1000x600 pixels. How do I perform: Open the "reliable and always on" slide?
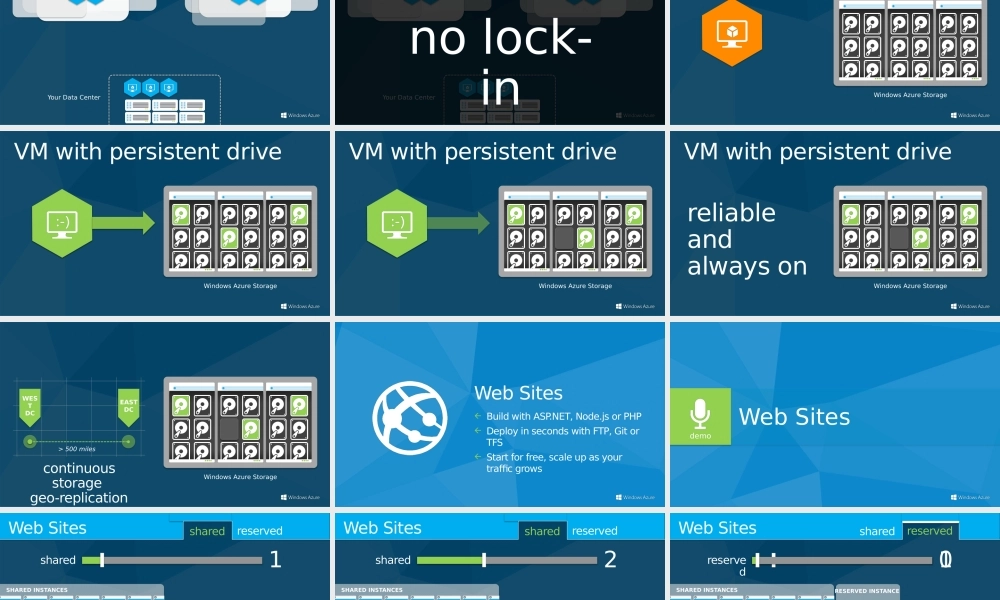[834, 223]
